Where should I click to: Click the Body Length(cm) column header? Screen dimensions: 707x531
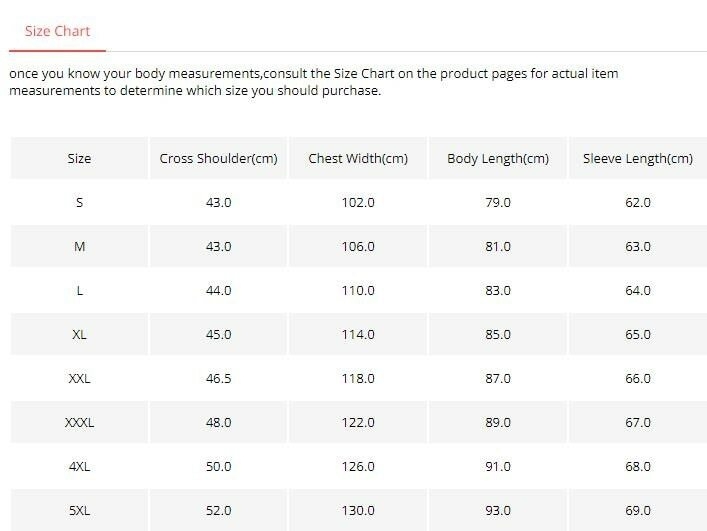tap(498, 159)
